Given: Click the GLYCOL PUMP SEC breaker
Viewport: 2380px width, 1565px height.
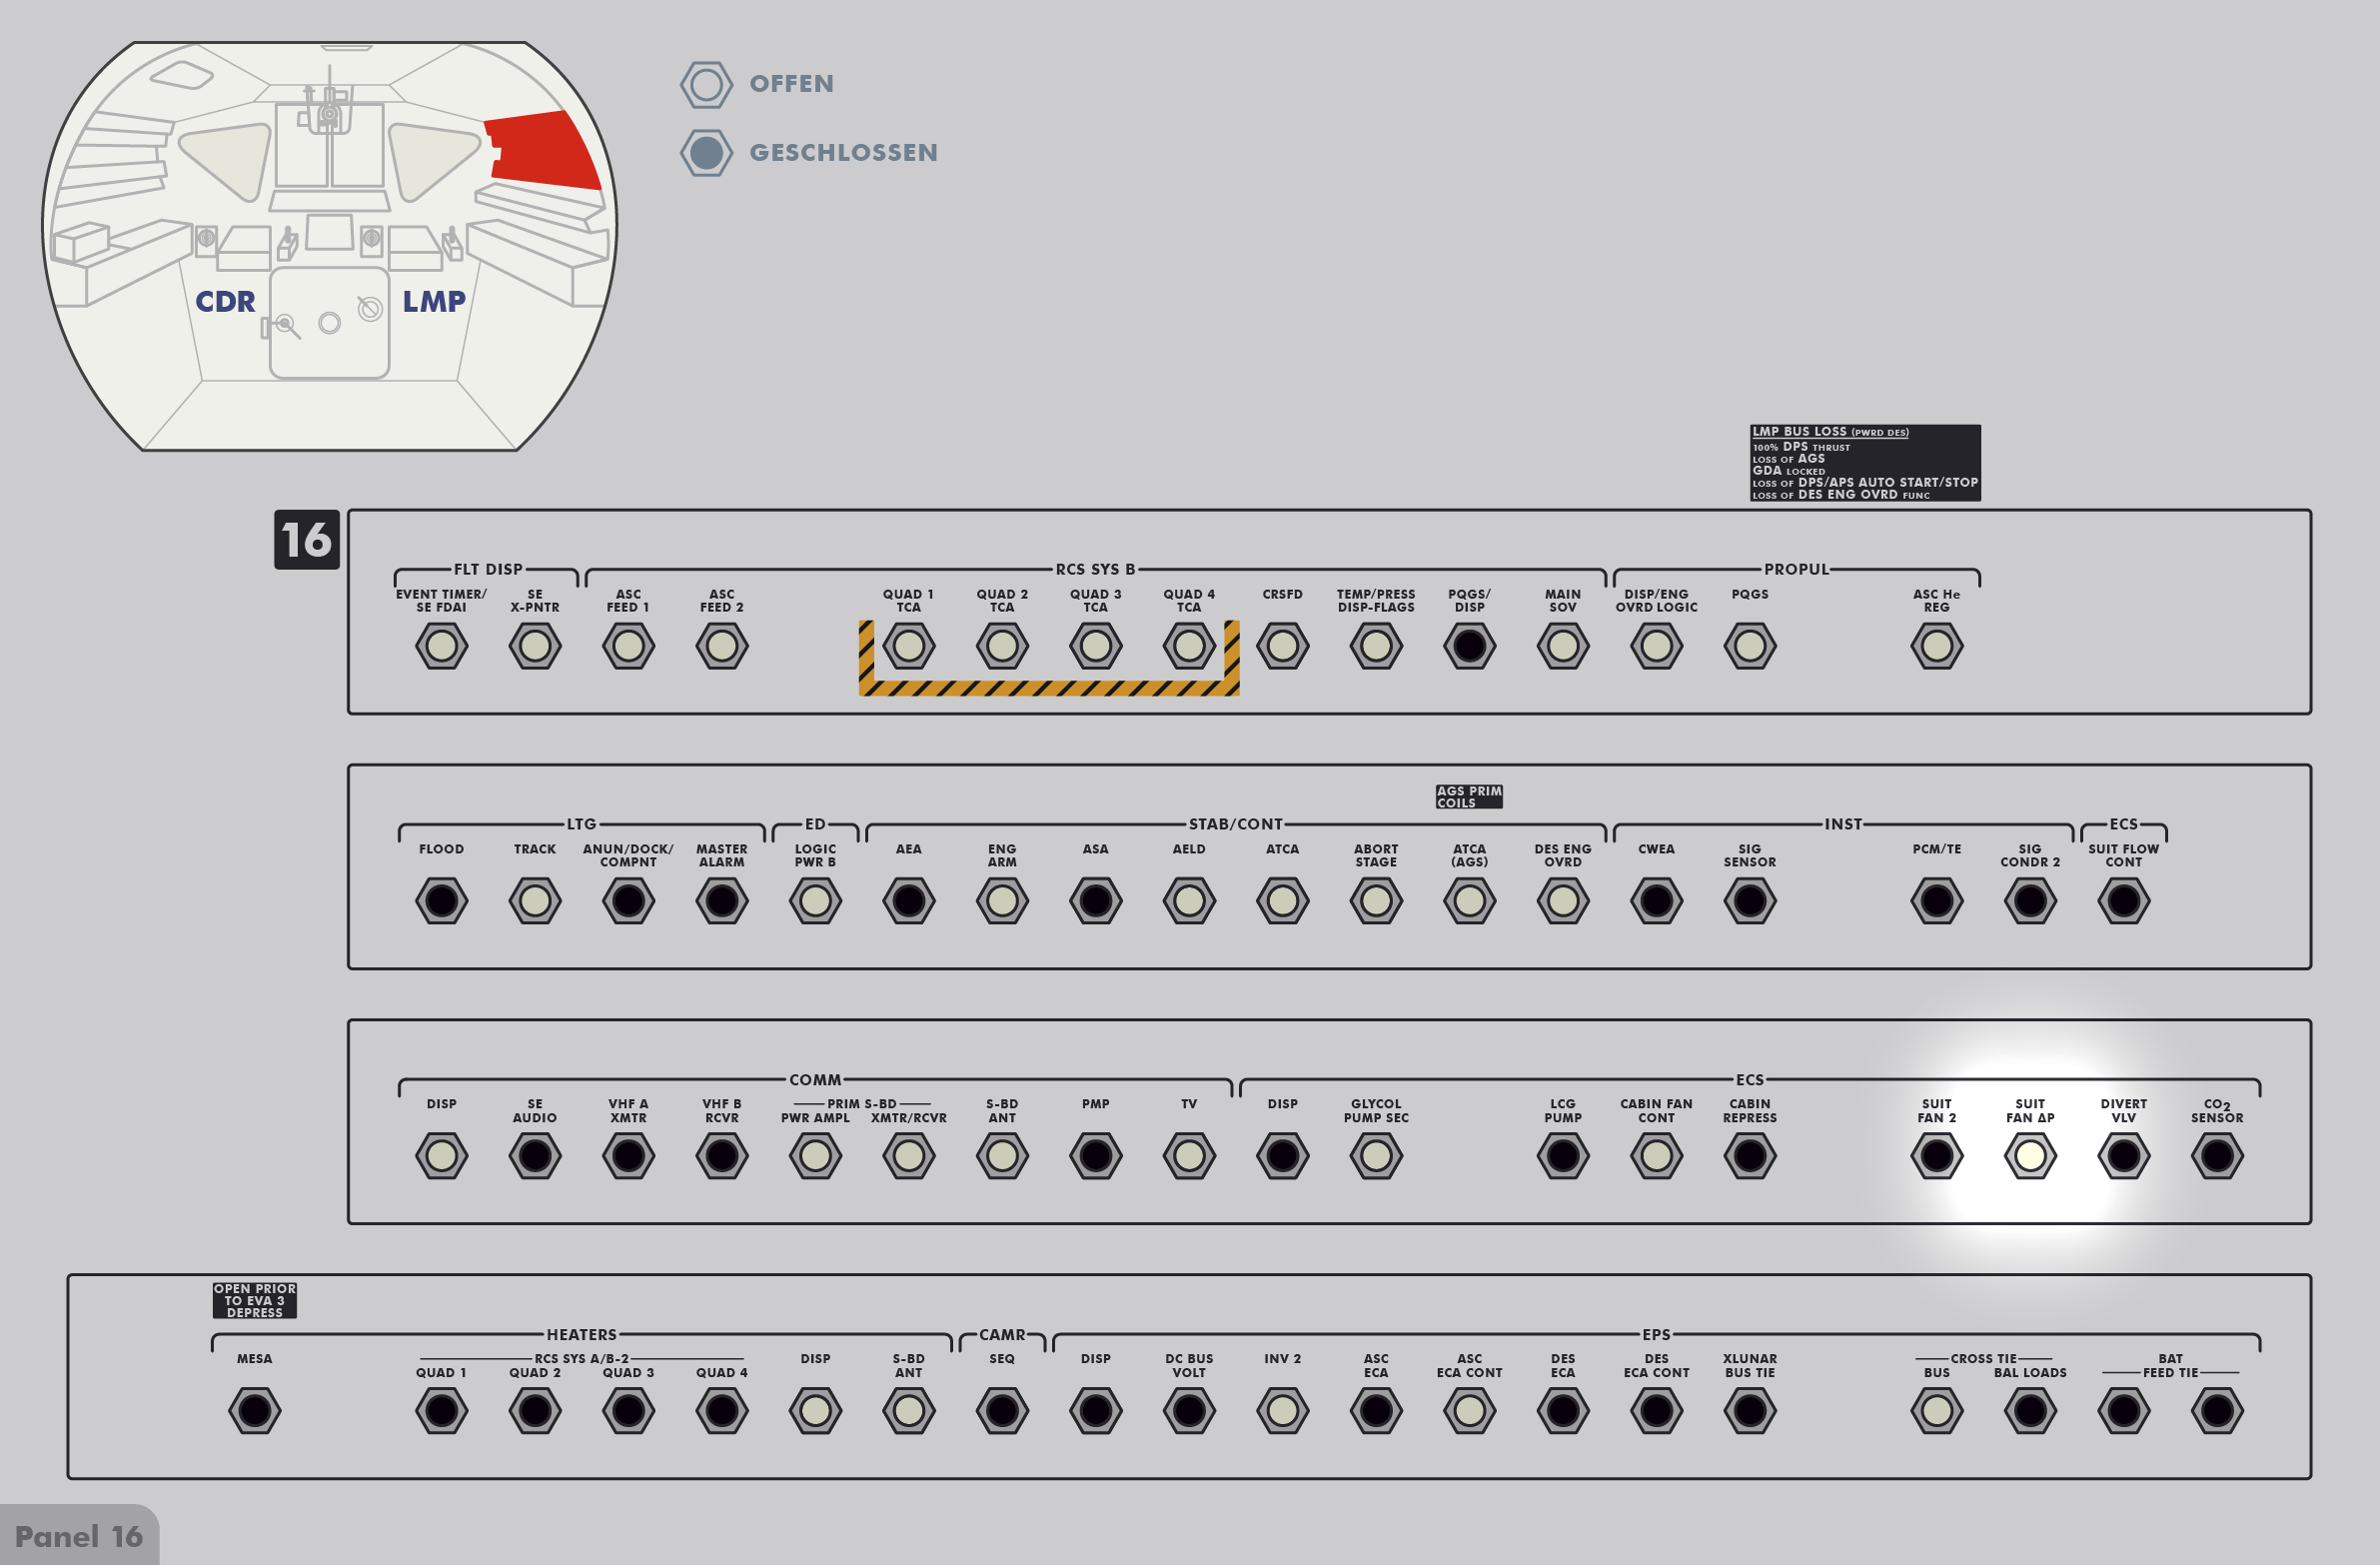Looking at the screenshot, I should 1375,1156.
